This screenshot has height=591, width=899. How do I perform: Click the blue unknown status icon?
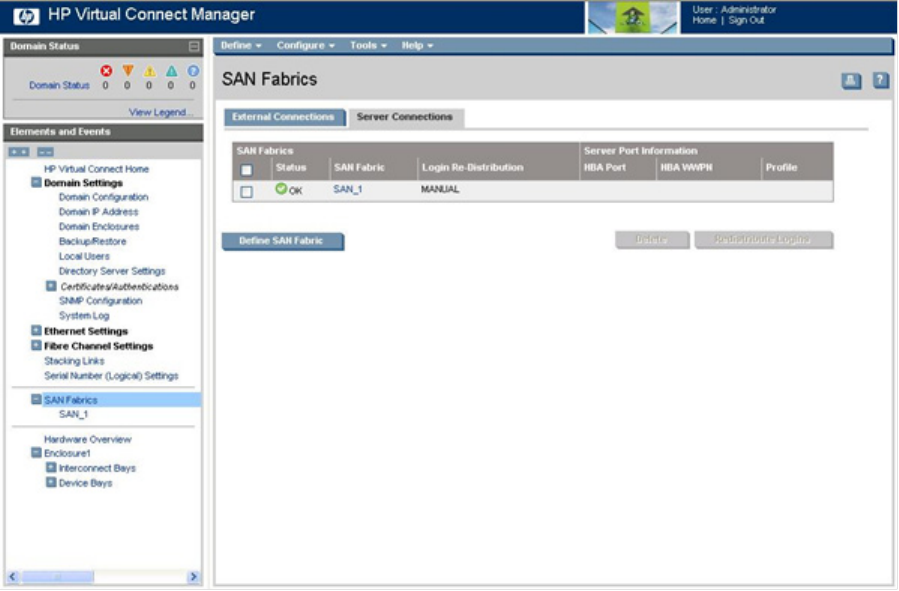[193, 71]
